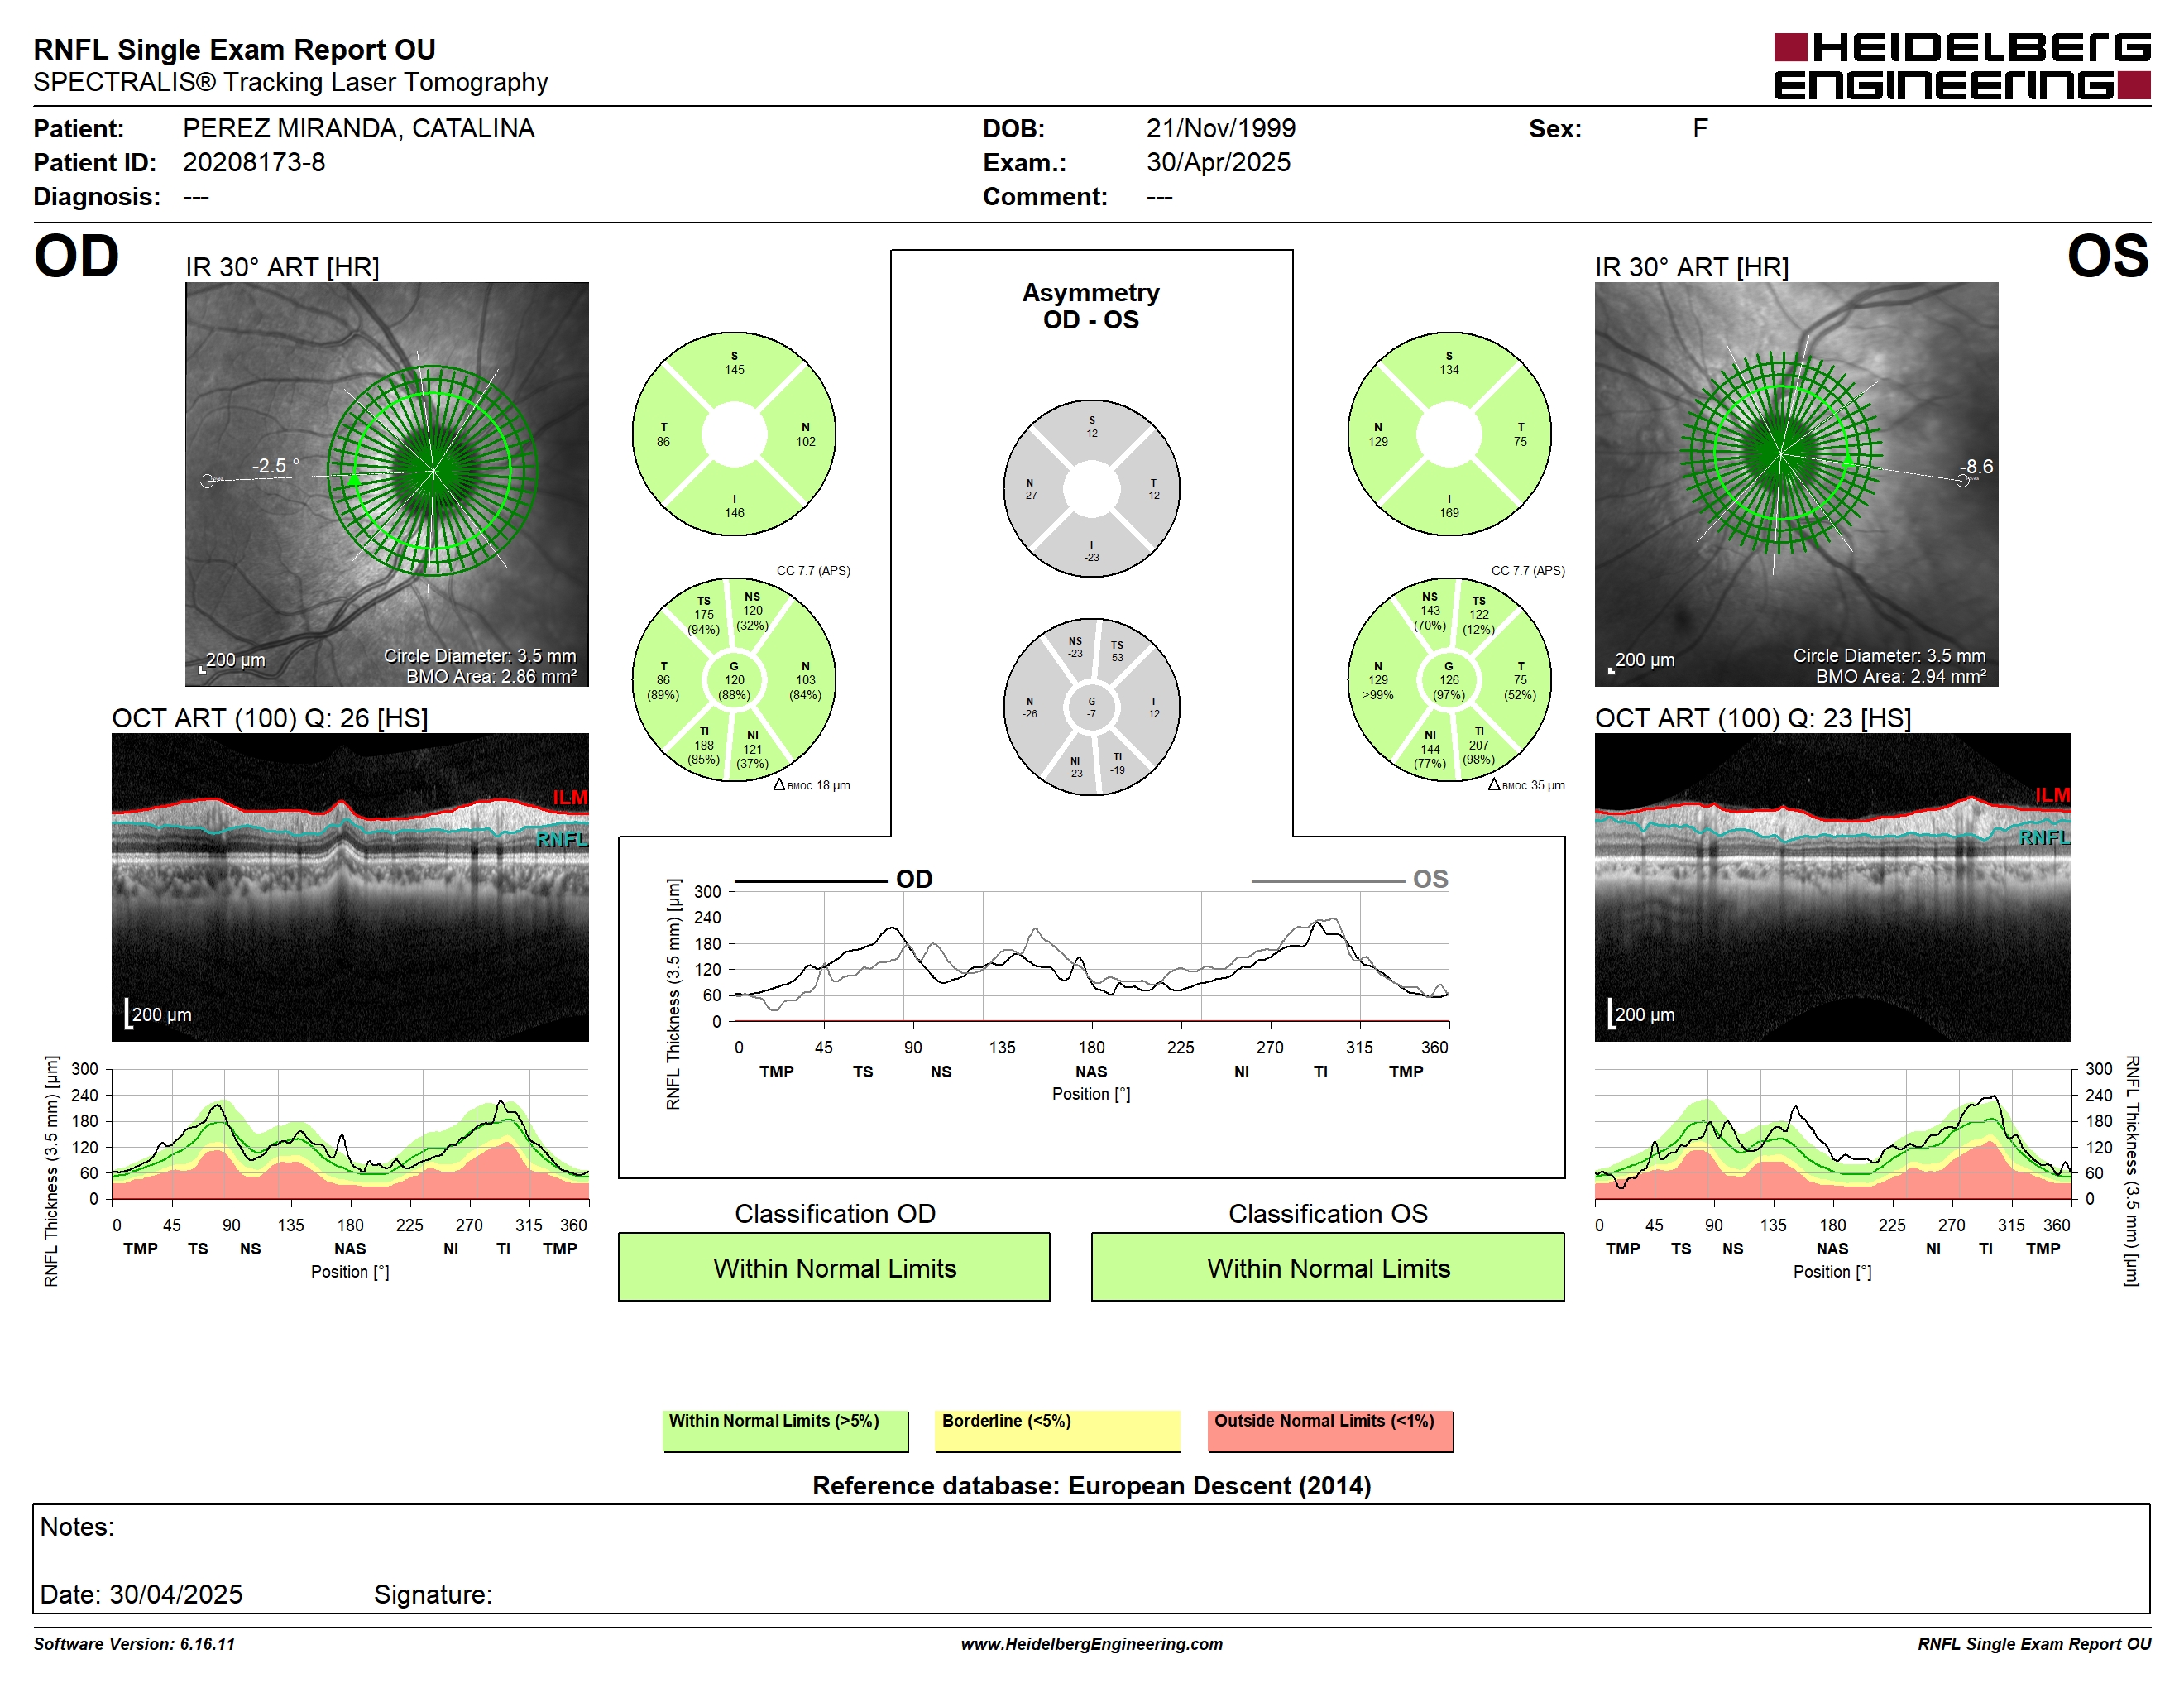The image size is (2184, 1688).
Task: Click the OS fovea angle label -8.6
Action: point(1976,466)
